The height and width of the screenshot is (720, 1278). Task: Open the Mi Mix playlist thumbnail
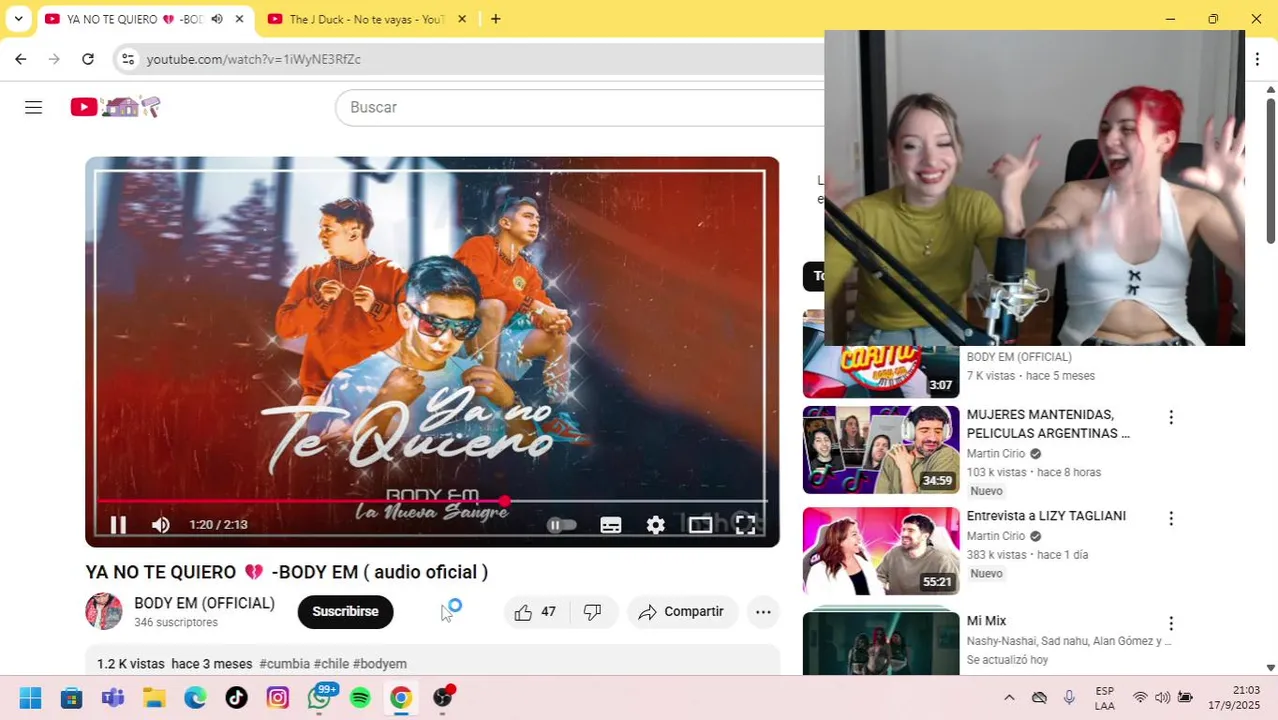[x=881, y=643]
